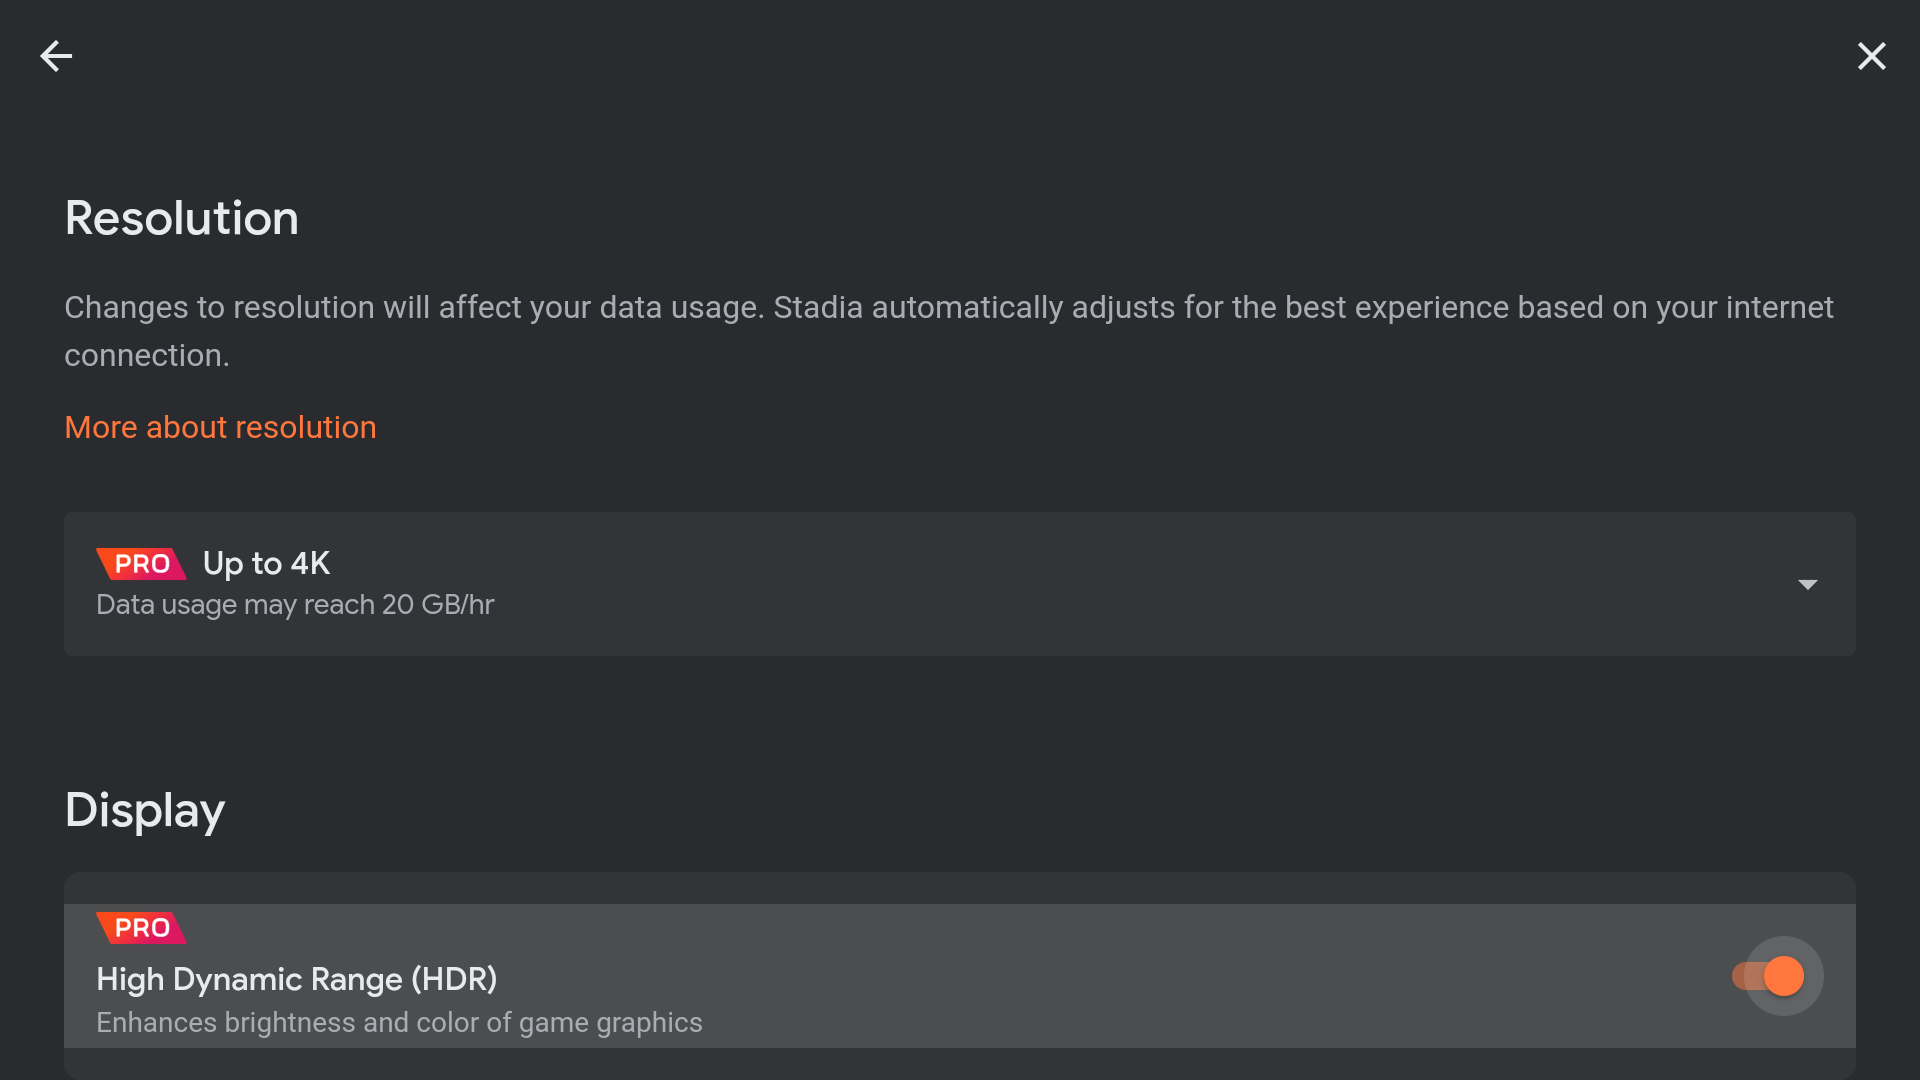Click the PRO badge above HDR setting
This screenshot has height=1080, width=1920.
coord(141,928)
